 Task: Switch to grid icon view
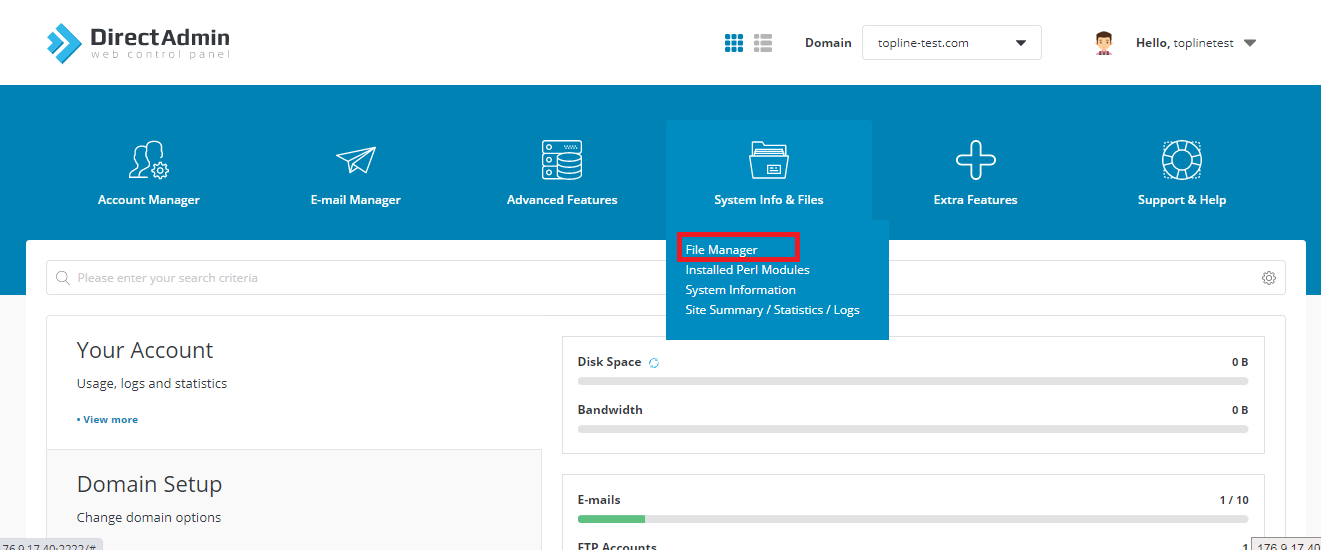(734, 43)
